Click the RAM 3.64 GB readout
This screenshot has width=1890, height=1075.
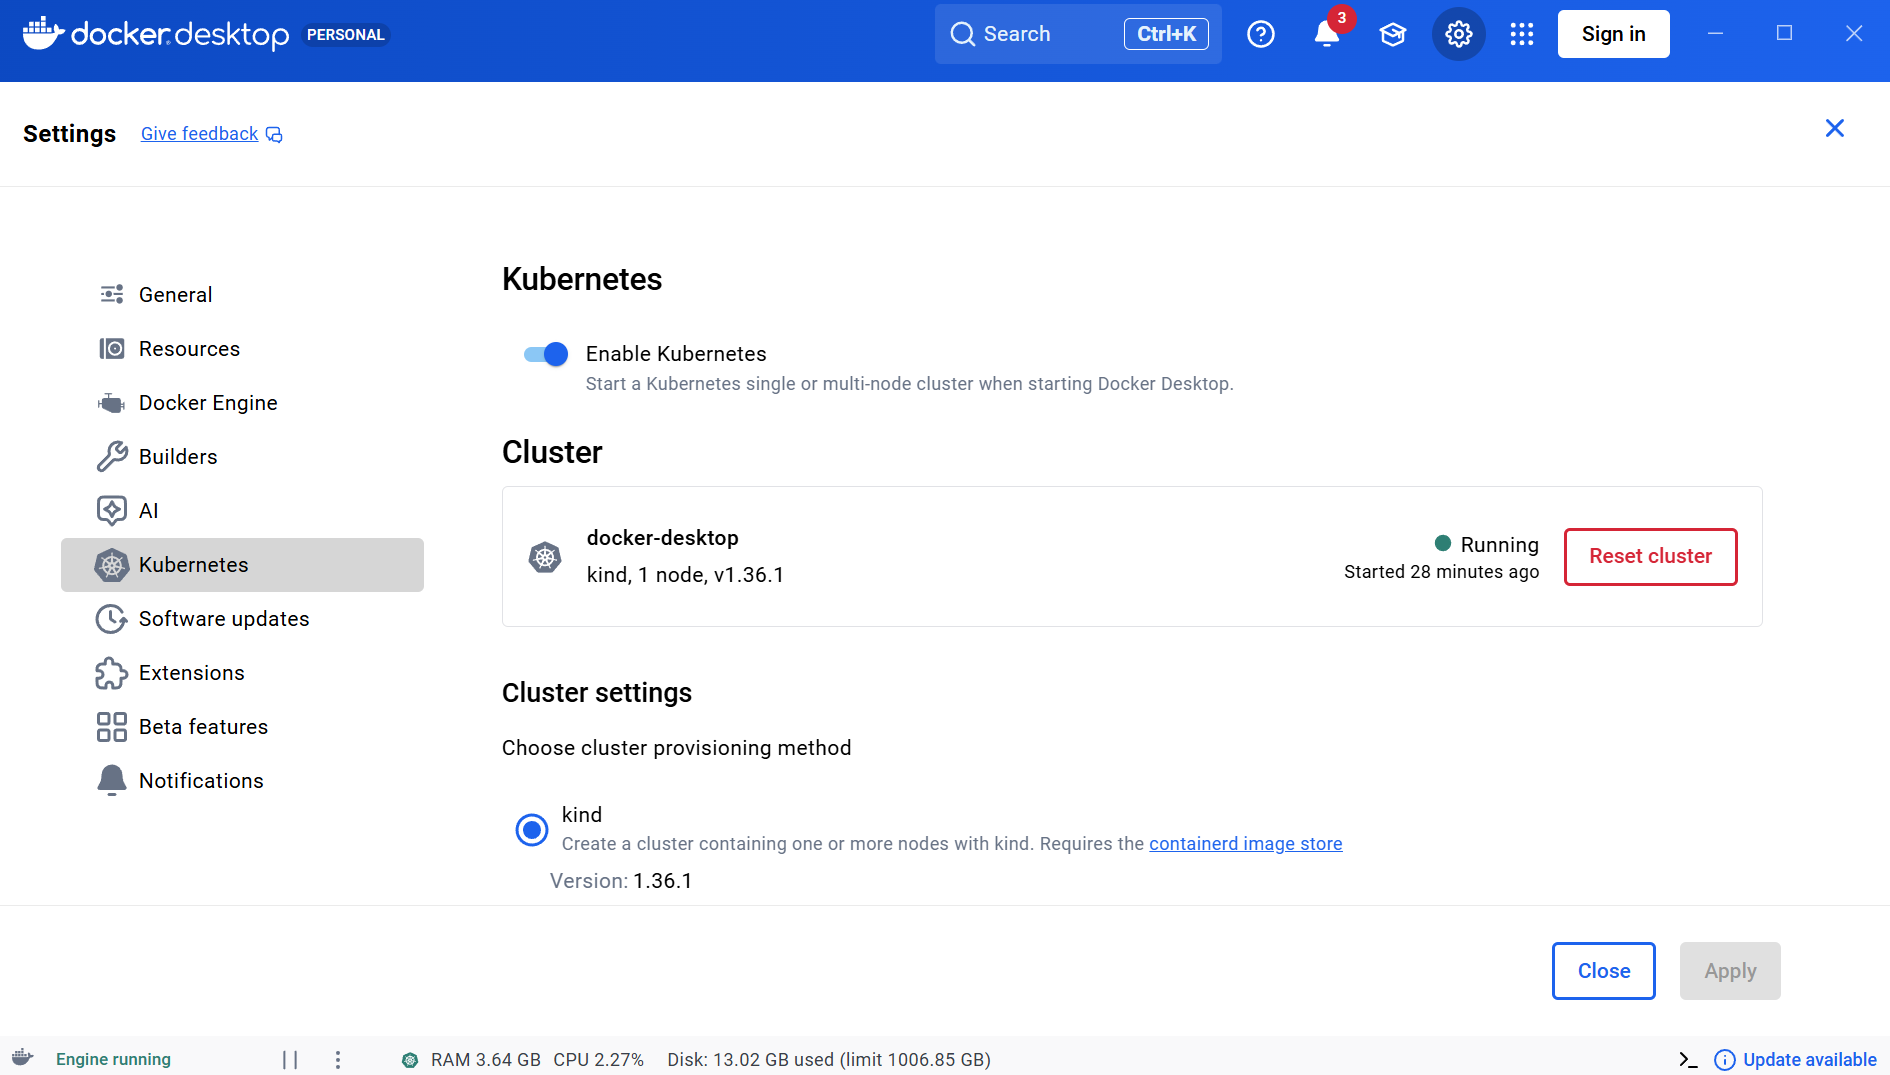coord(486,1059)
